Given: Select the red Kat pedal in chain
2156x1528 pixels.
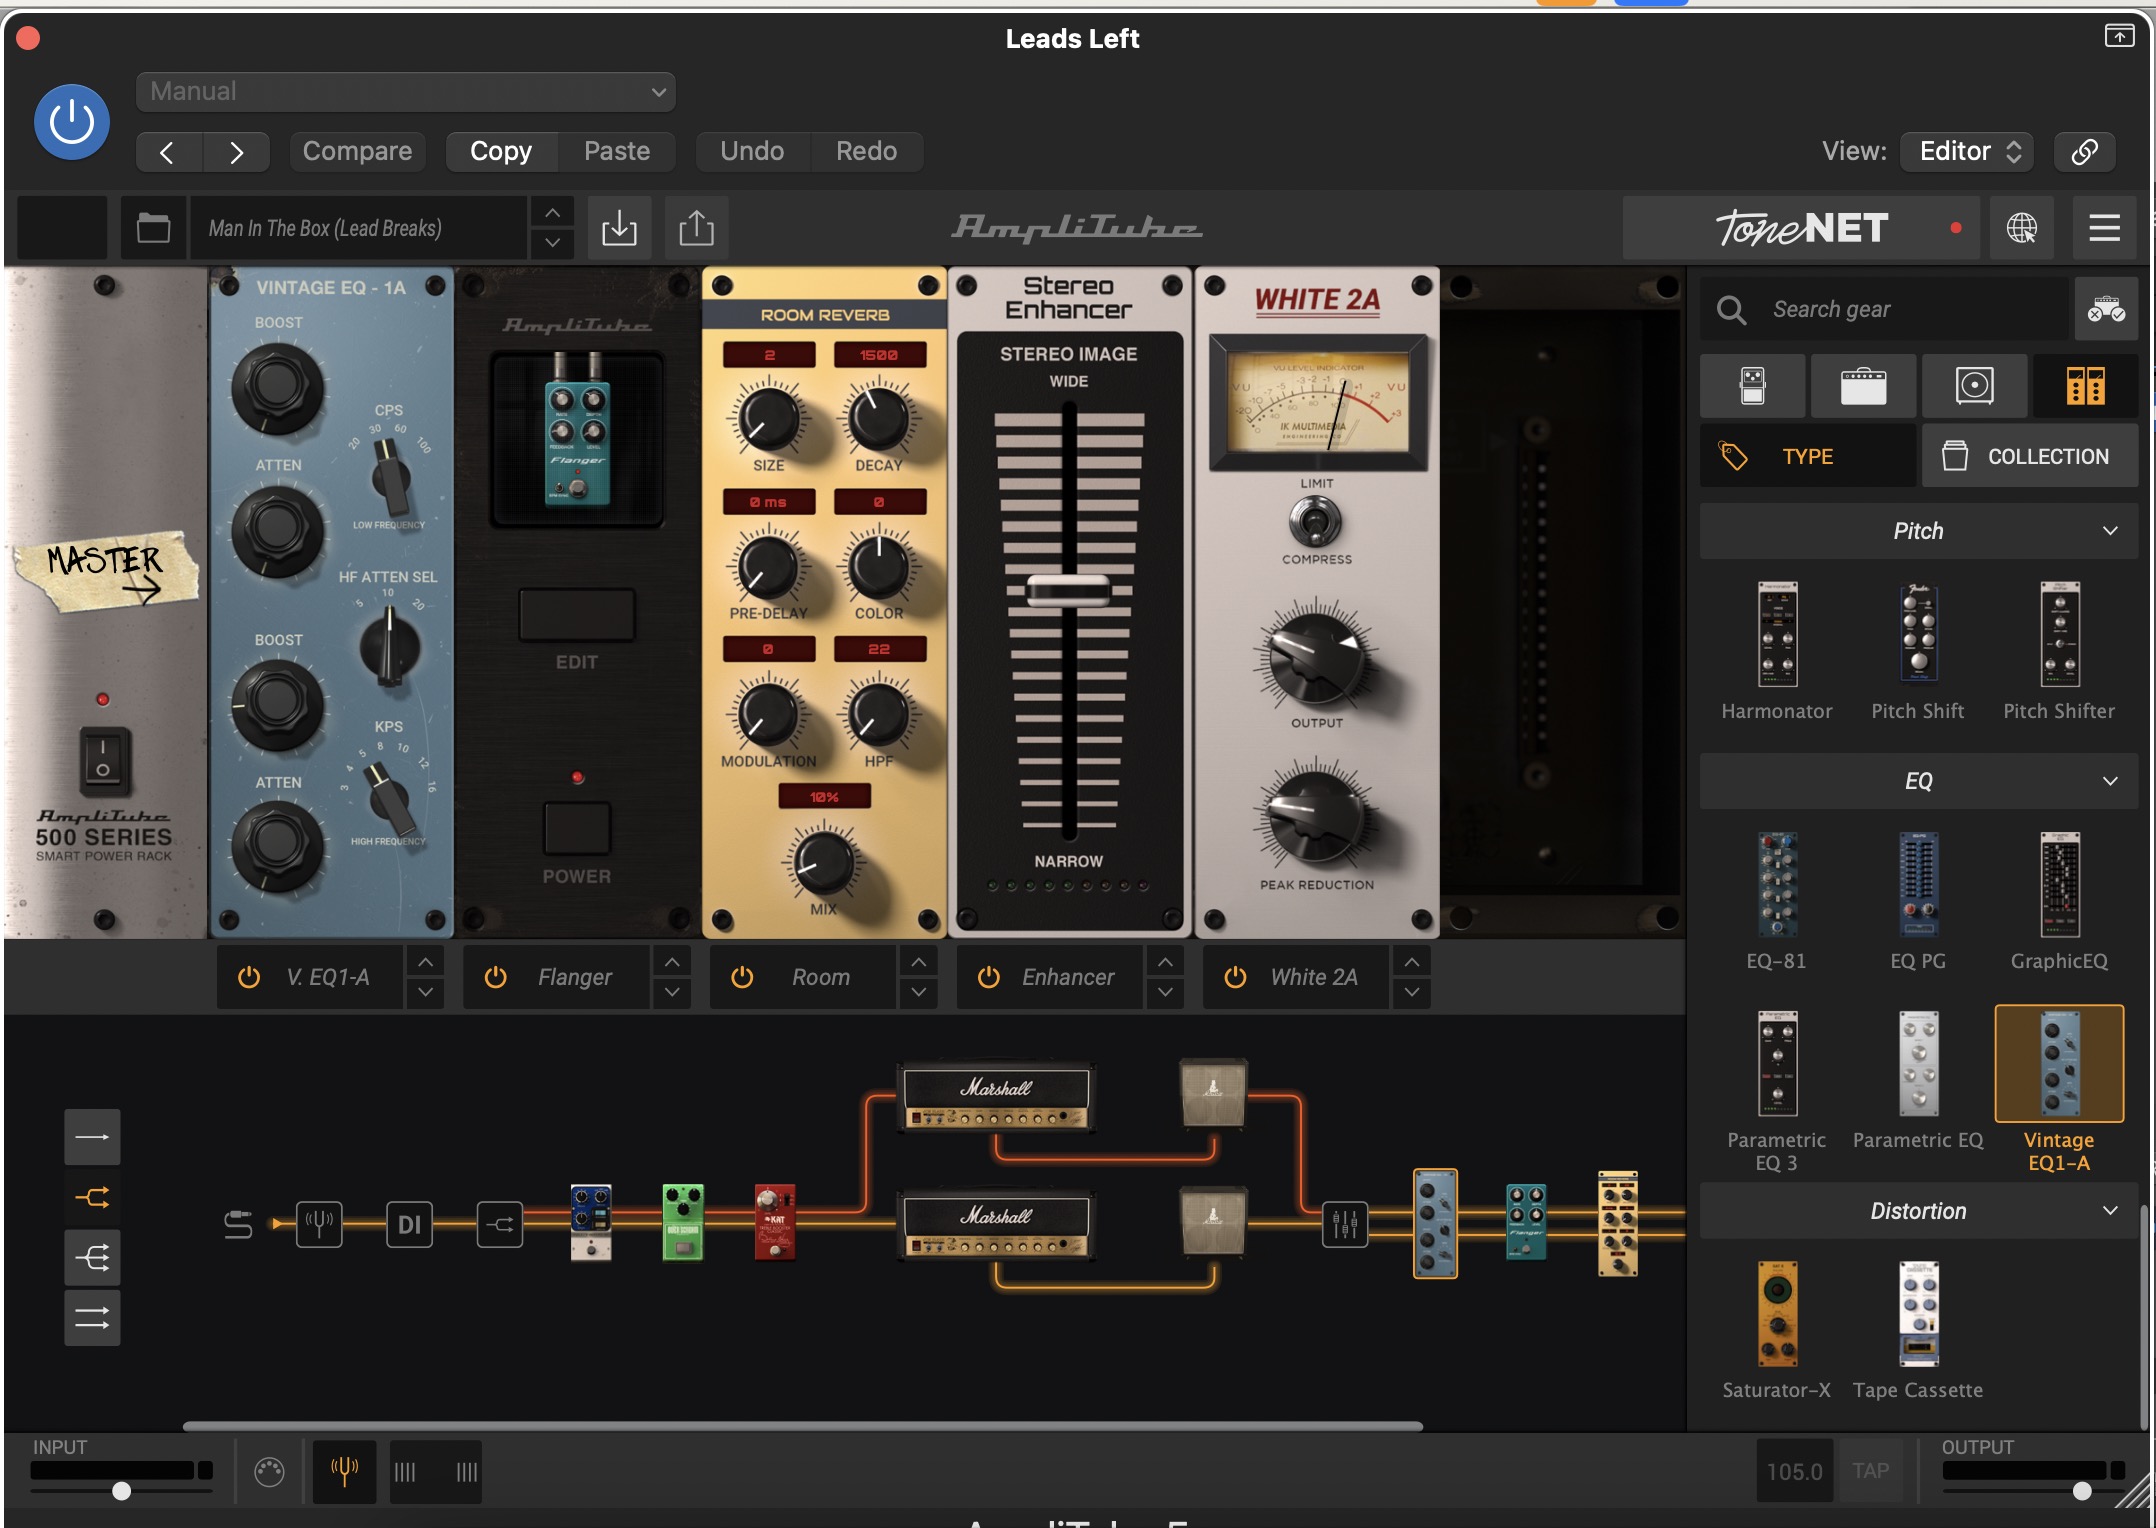Looking at the screenshot, I should [775, 1222].
